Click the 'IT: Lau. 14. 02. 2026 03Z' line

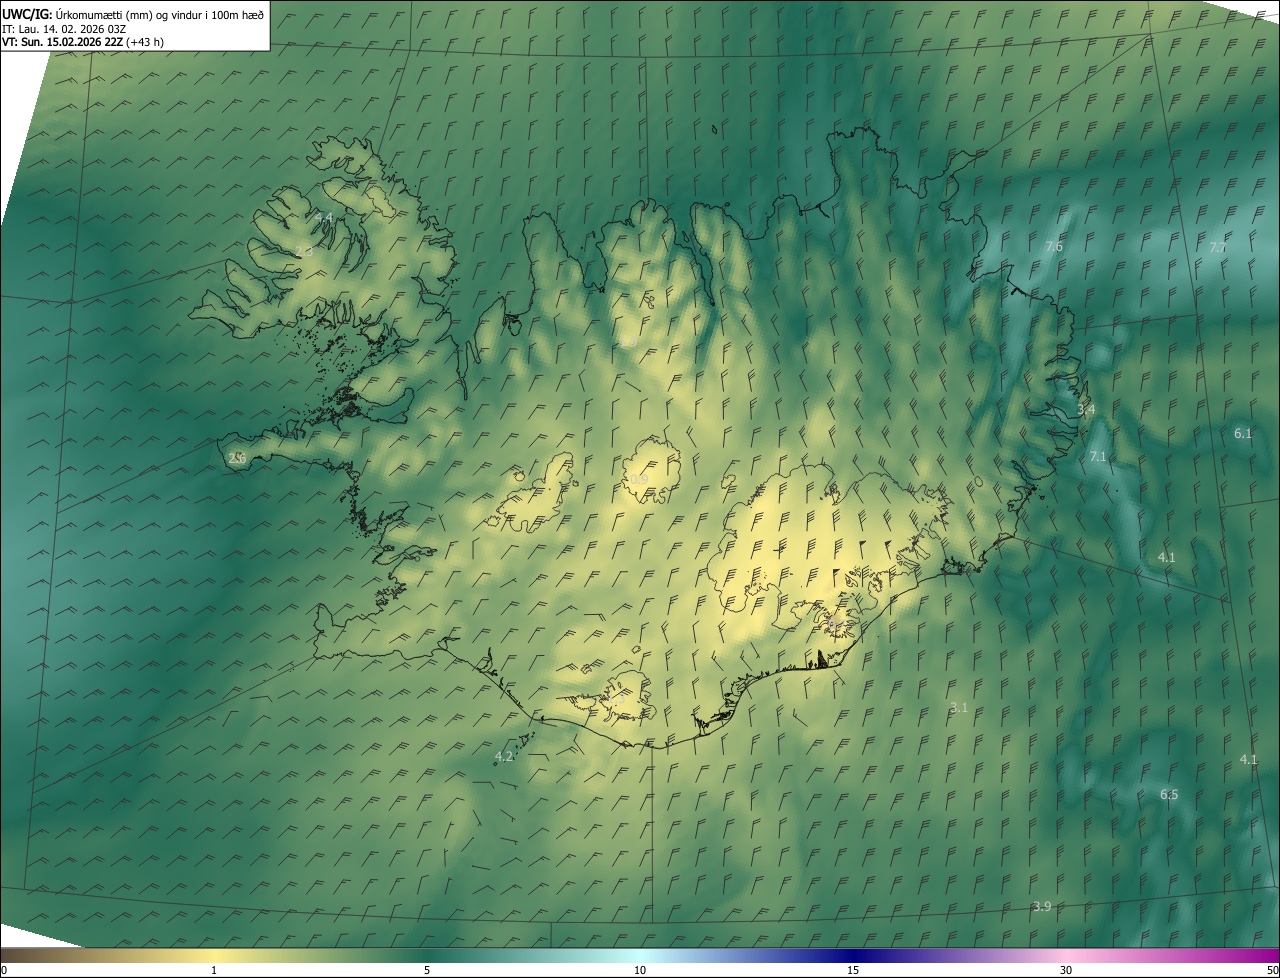pos(63,28)
